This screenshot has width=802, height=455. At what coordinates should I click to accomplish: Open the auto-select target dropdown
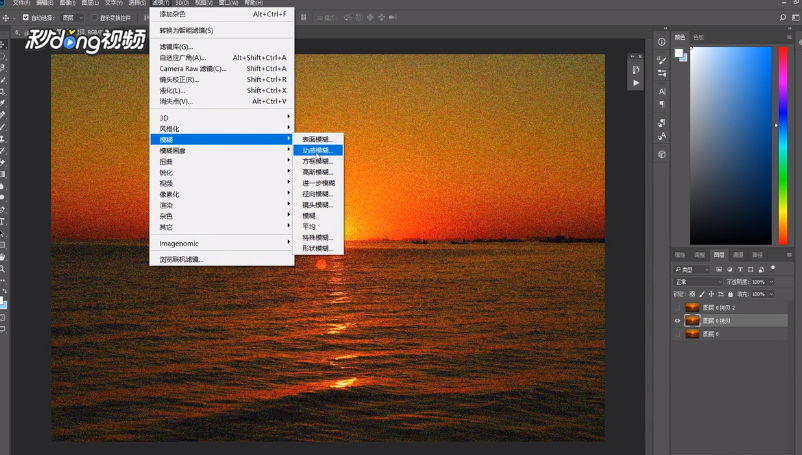[x=72, y=17]
